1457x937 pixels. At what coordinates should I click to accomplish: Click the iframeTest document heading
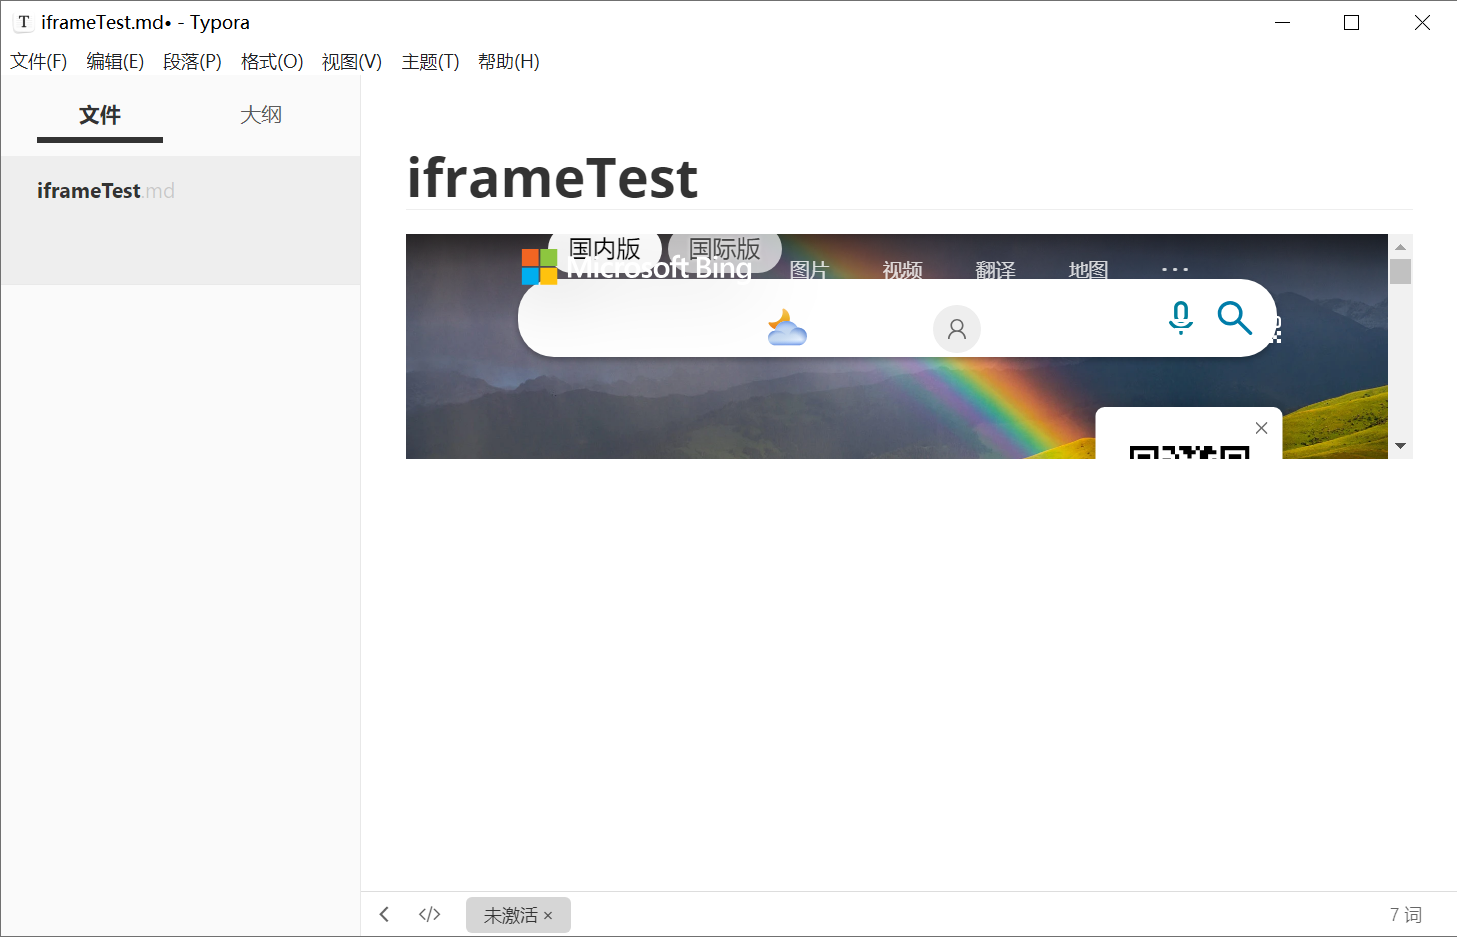552,178
